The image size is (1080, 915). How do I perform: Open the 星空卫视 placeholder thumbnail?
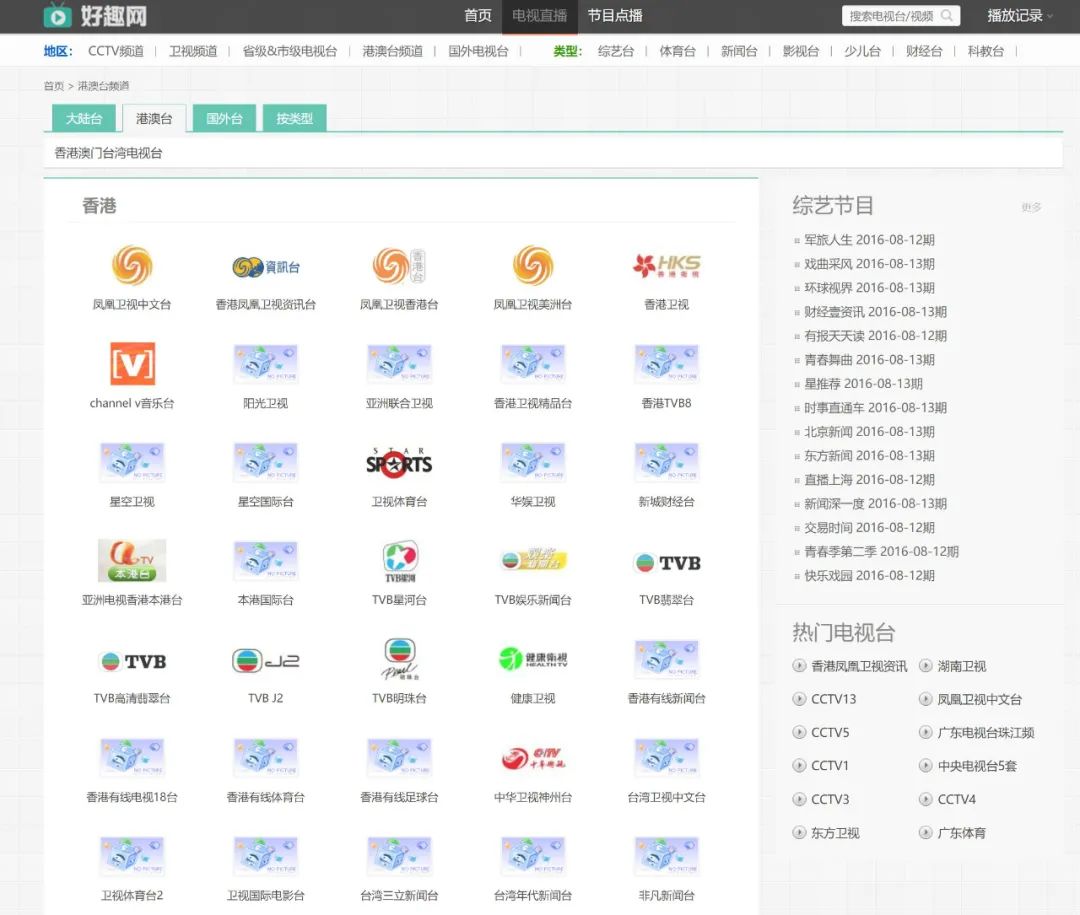click(x=132, y=462)
